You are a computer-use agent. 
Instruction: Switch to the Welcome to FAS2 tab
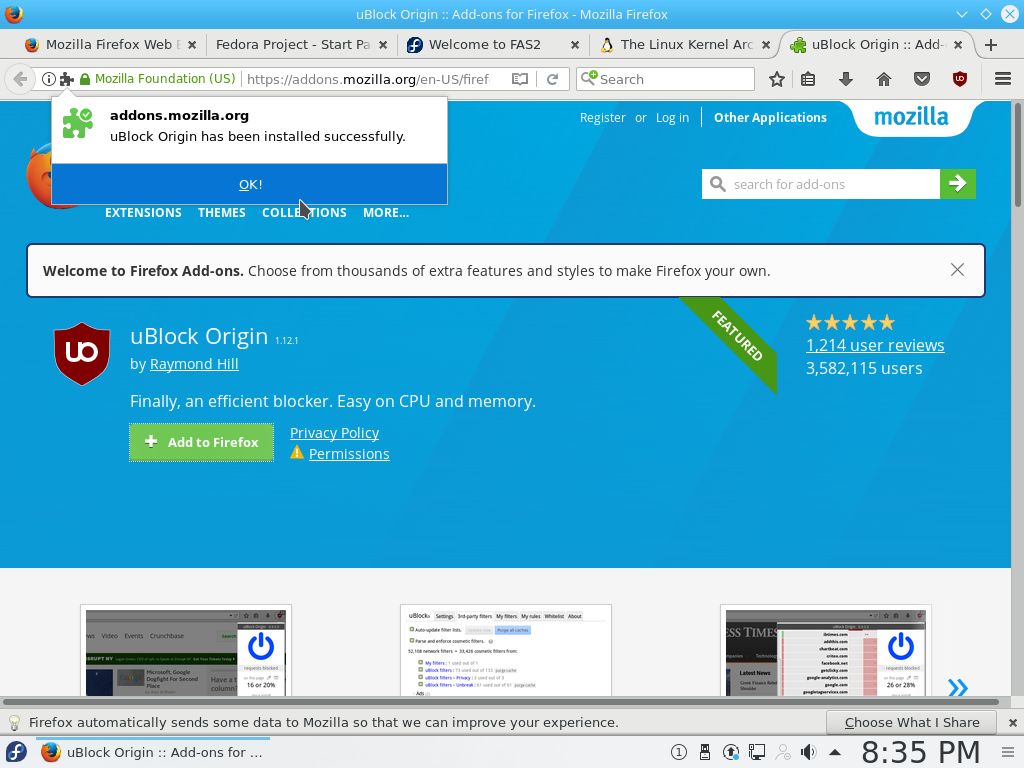(484, 44)
